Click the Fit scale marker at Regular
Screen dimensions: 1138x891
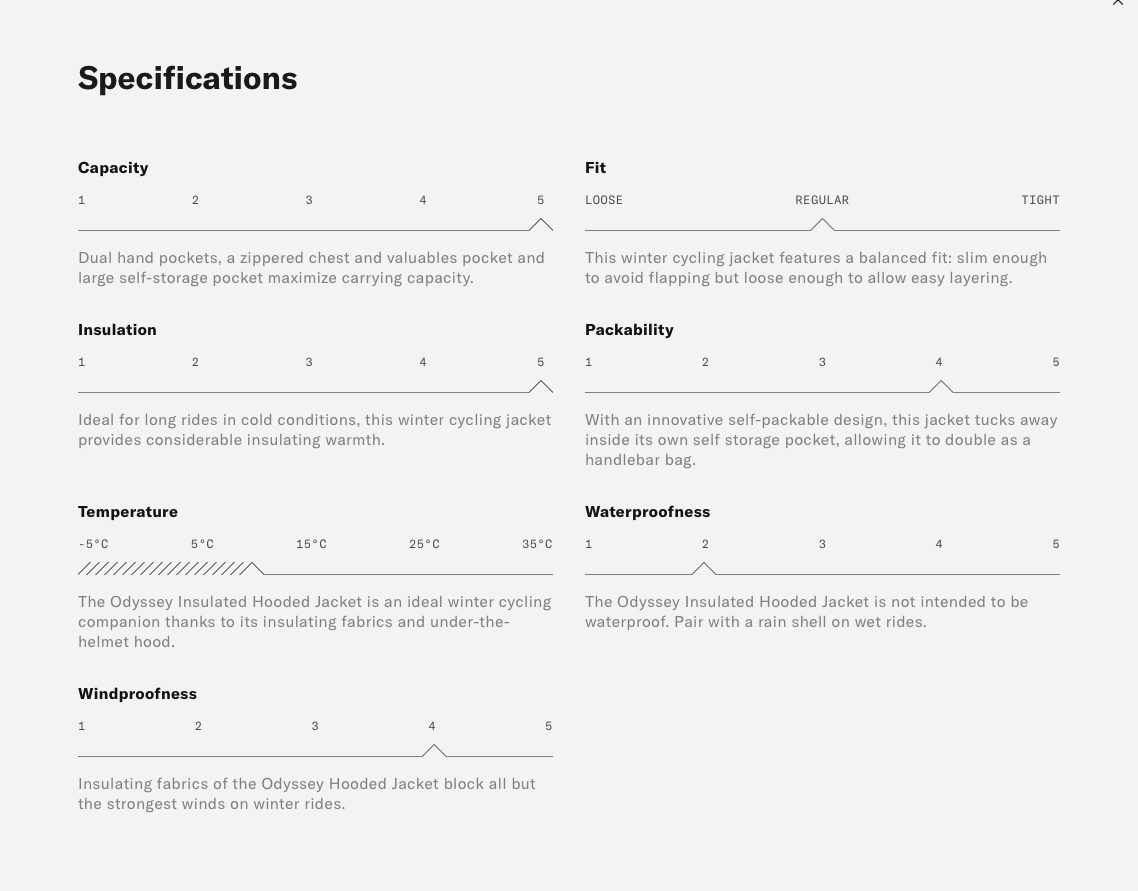click(822, 225)
